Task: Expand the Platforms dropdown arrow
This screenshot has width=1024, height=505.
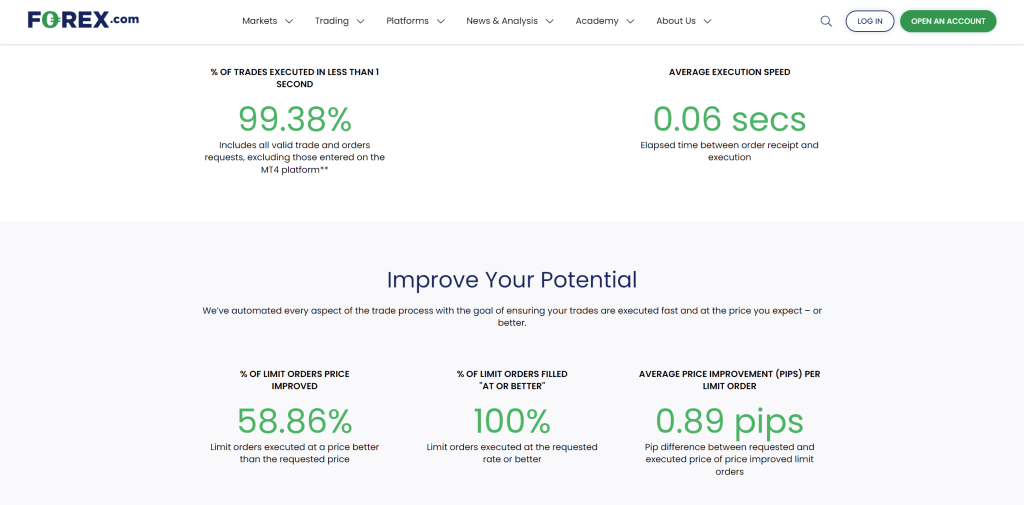Action: [440, 21]
